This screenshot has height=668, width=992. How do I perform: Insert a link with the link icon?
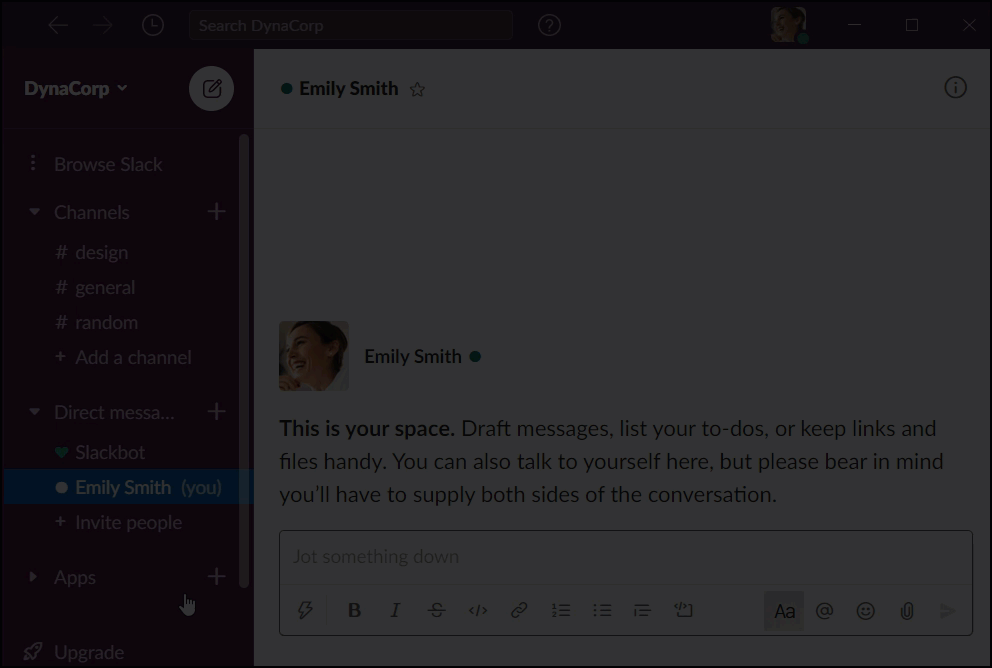(x=519, y=610)
